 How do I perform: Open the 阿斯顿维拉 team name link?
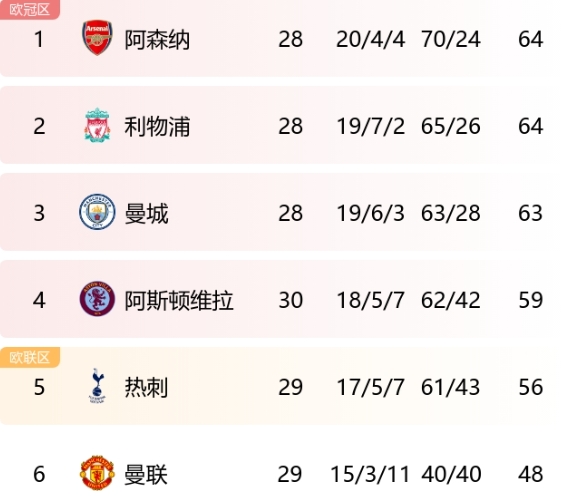(179, 300)
